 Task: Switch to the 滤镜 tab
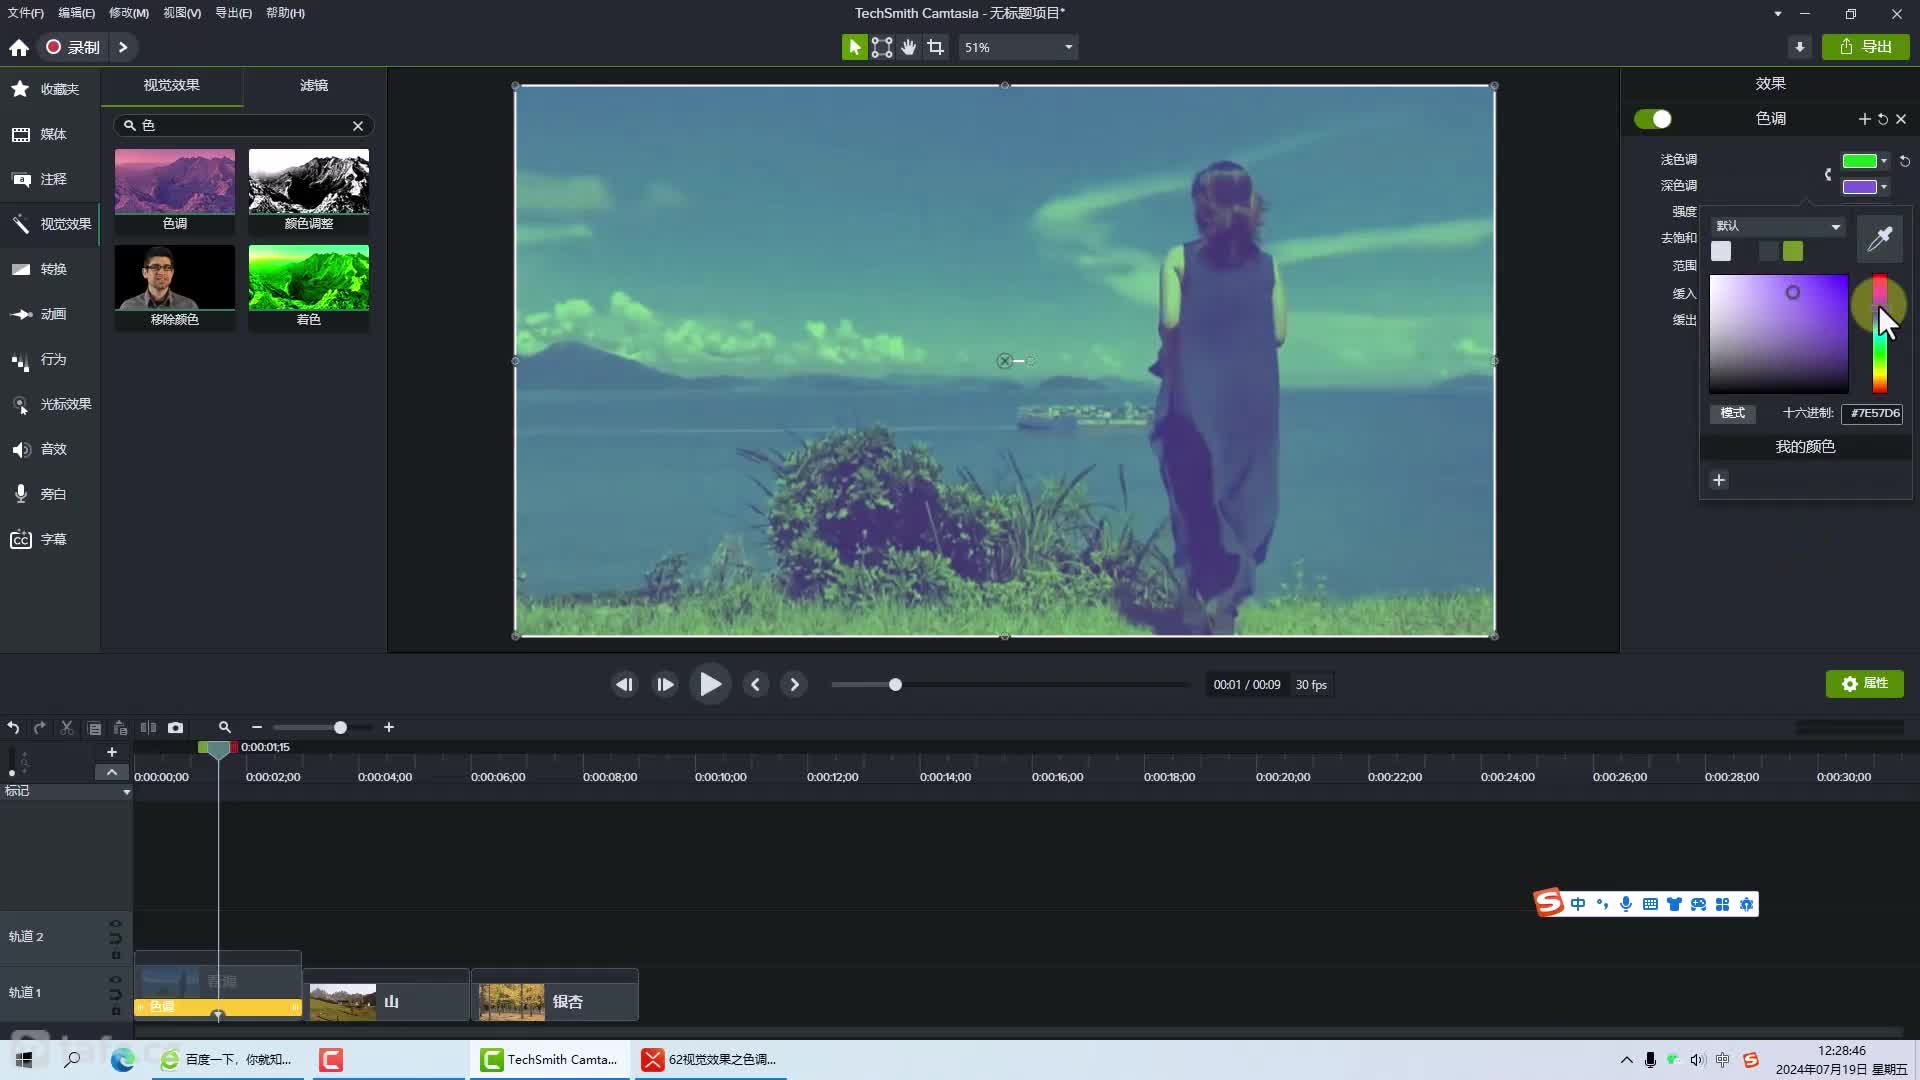(x=314, y=86)
